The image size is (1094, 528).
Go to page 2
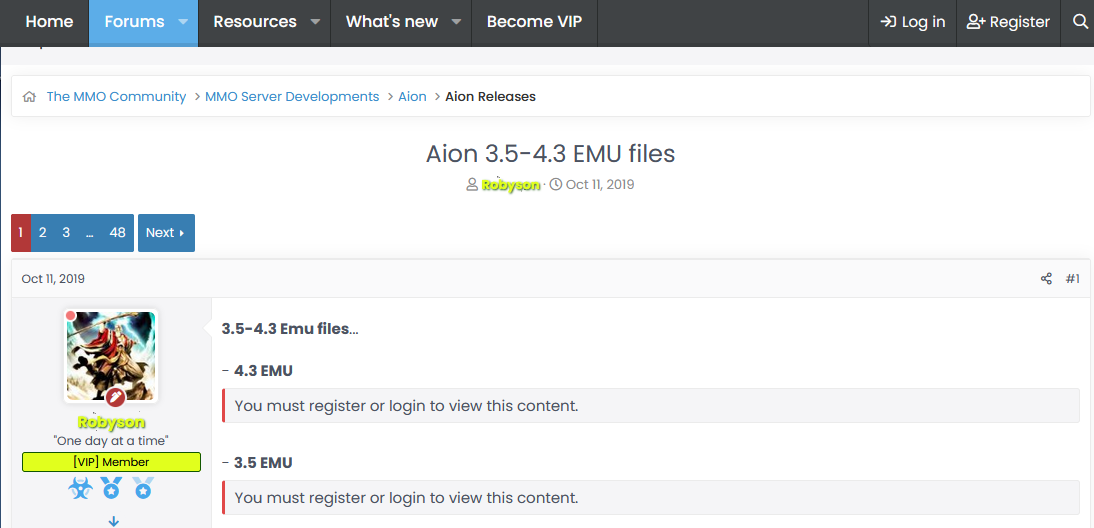coord(43,233)
